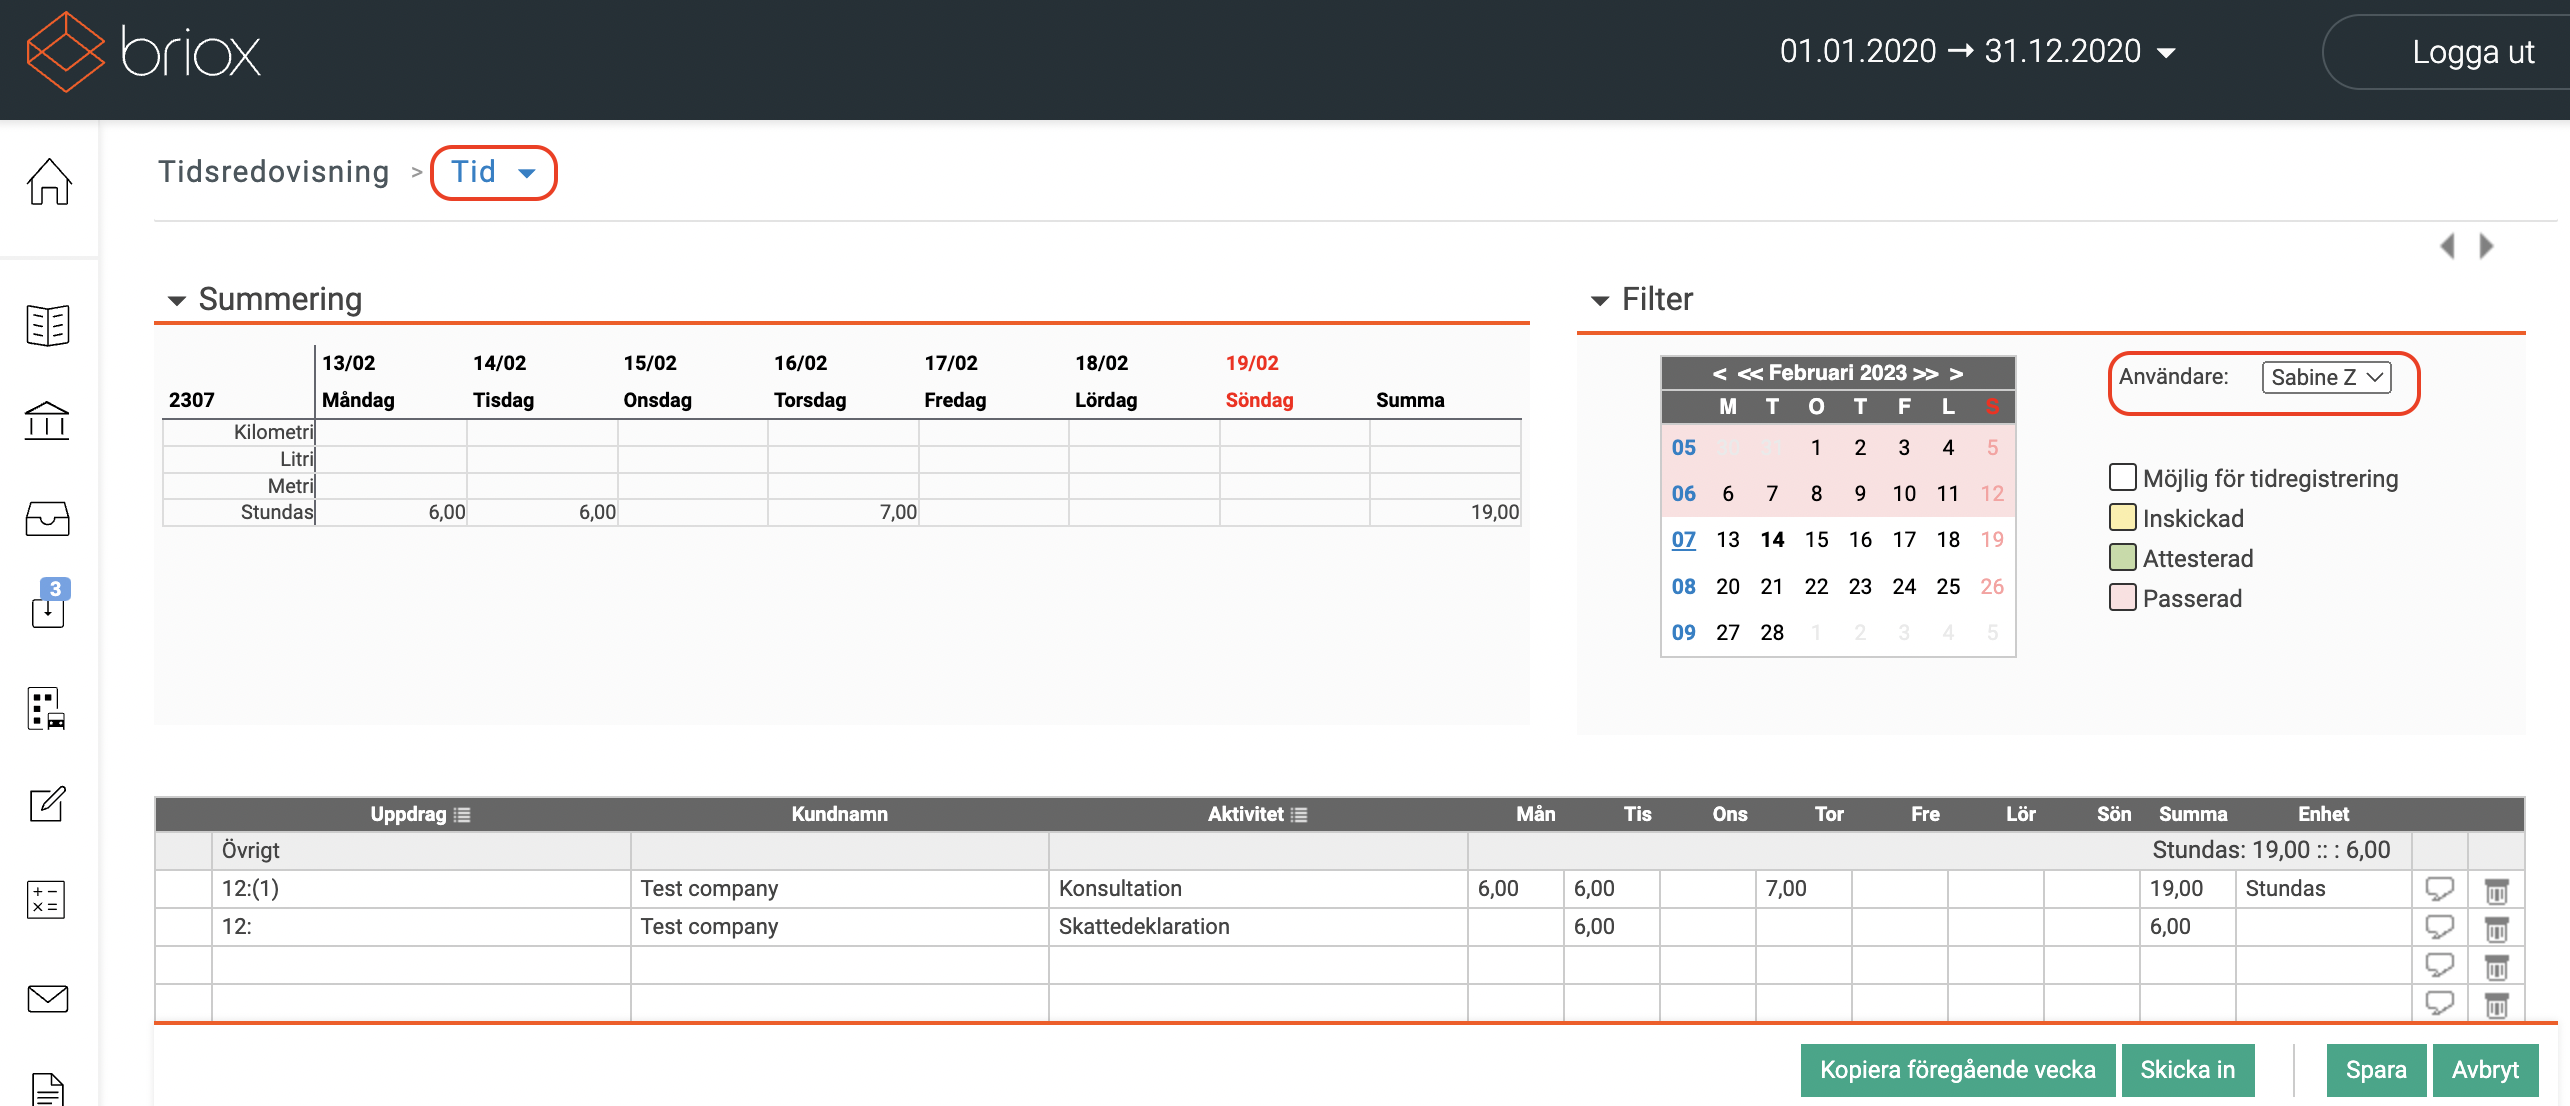2570x1106 pixels.
Task: Open the calculator icon in sidebar
Action: coord(47,899)
